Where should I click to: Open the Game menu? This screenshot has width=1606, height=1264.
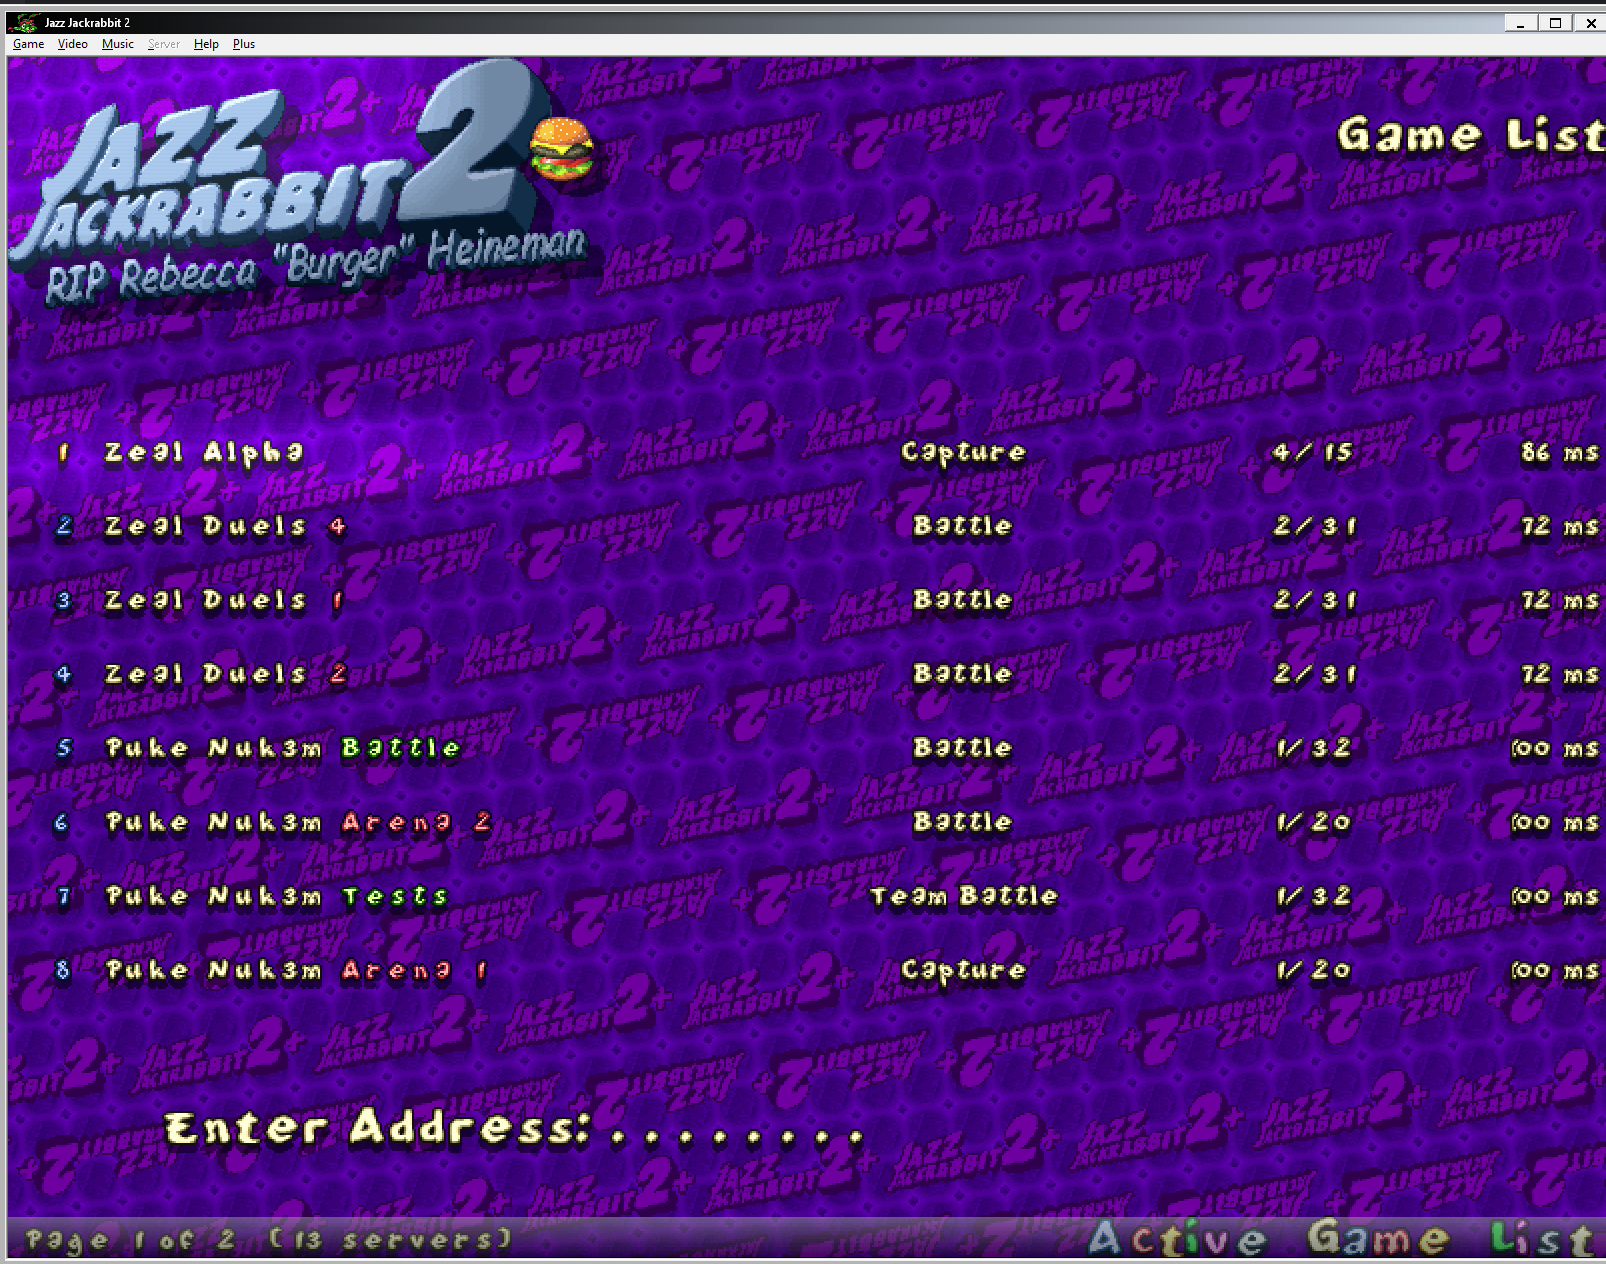point(28,44)
